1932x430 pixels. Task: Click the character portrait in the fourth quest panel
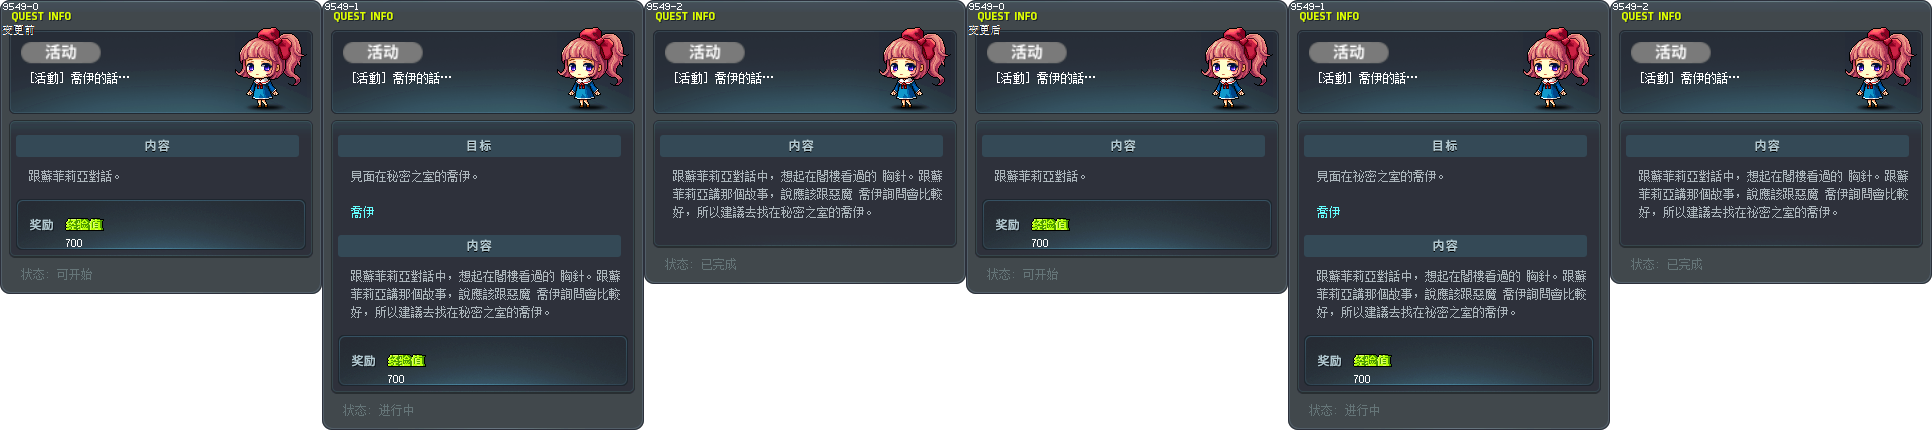pos(1234,69)
